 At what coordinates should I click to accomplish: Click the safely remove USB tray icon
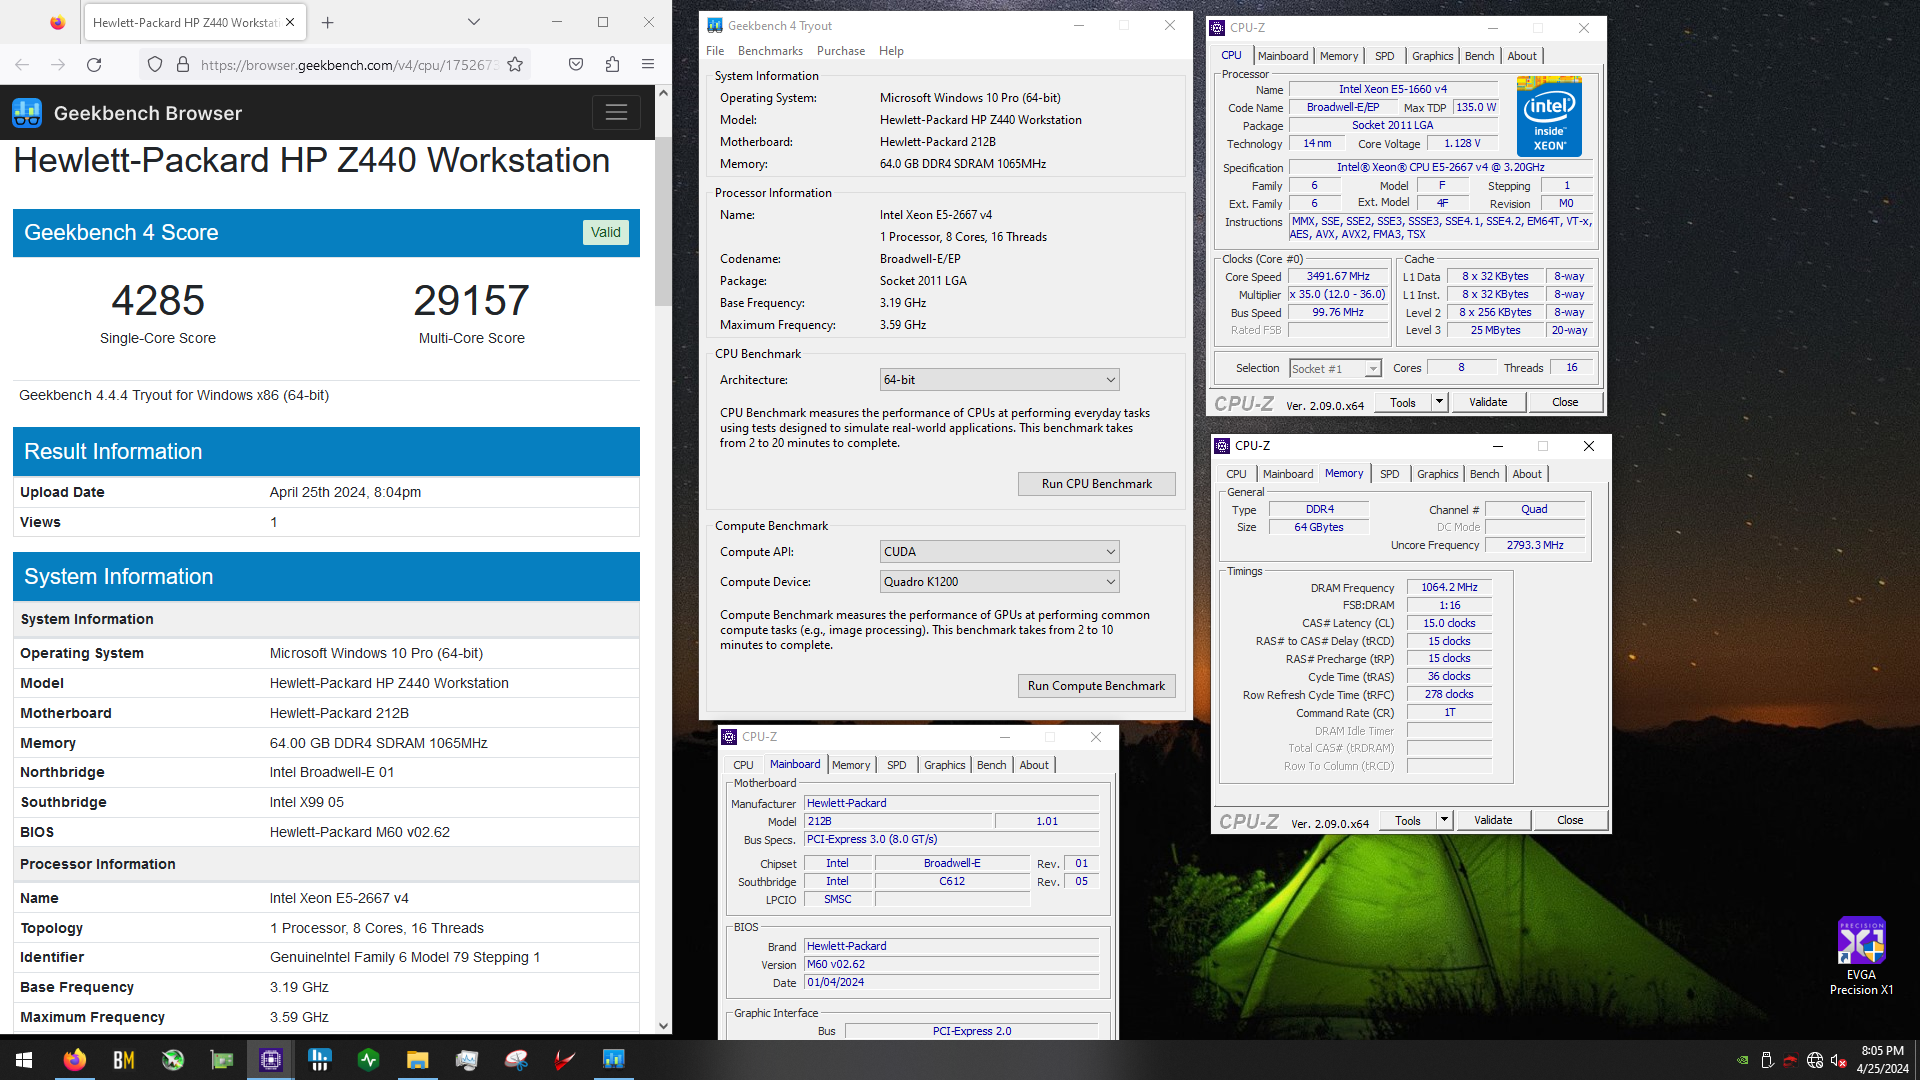1767,1060
